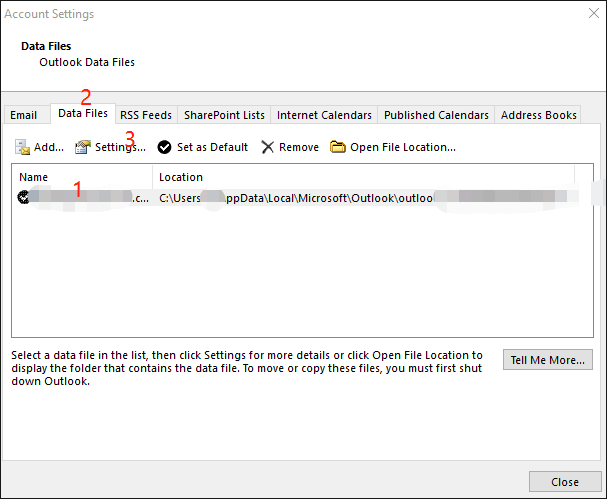Click Open File Location... text
This screenshot has width=607, height=499.
[403, 147]
